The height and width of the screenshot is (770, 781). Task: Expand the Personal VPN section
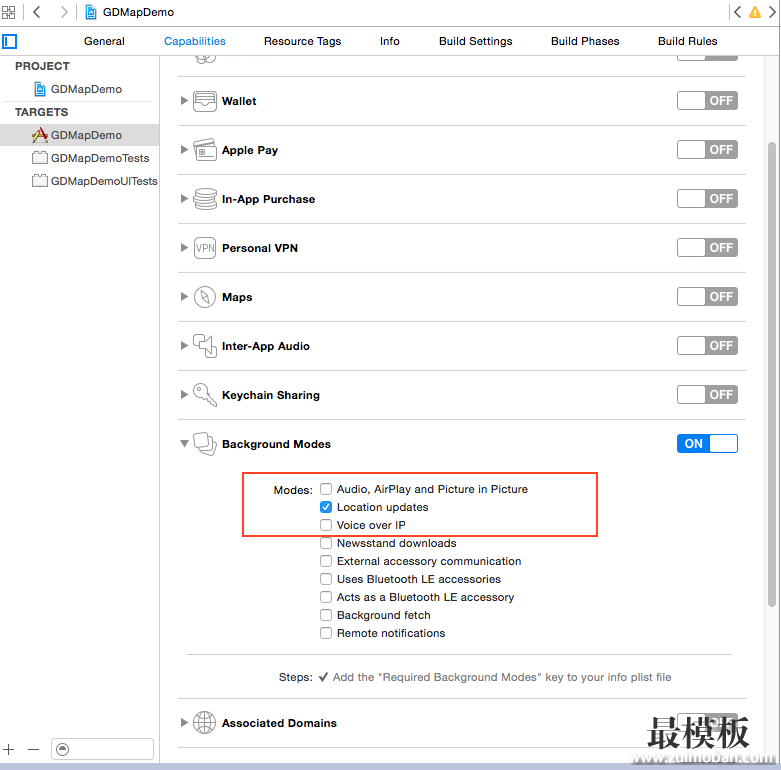(184, 248)
